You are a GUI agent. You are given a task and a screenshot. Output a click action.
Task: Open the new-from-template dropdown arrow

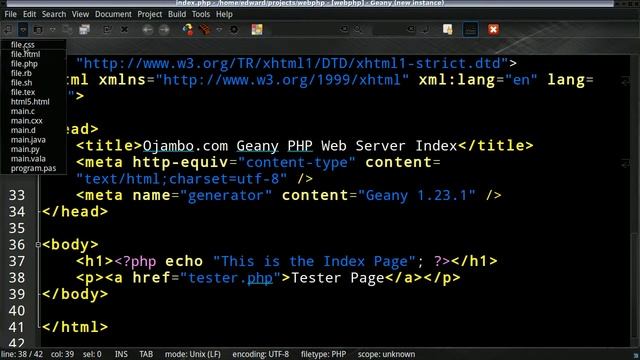[x=23, y=29]
